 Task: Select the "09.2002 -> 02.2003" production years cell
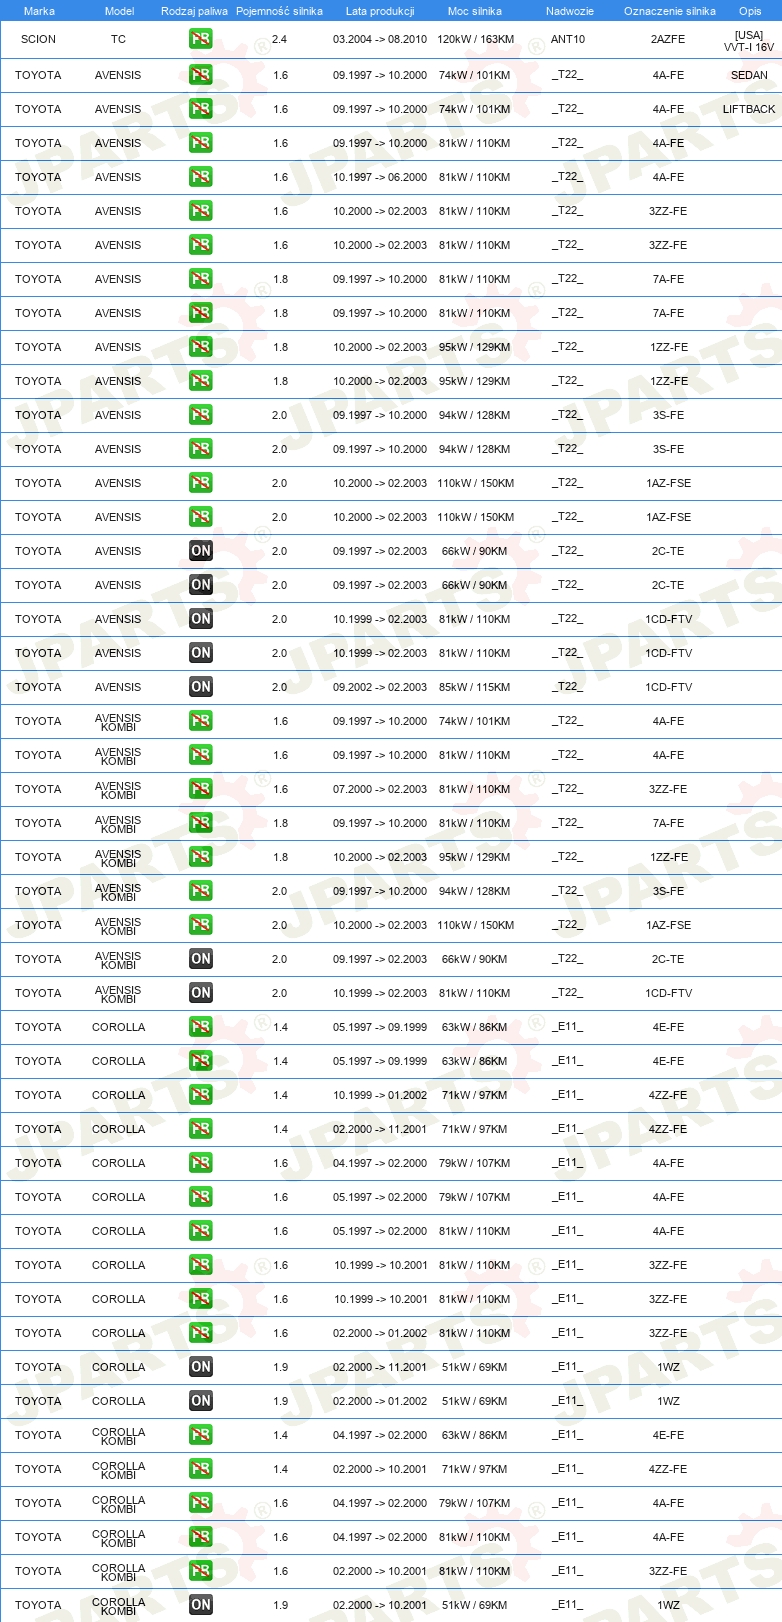point(380,687)
